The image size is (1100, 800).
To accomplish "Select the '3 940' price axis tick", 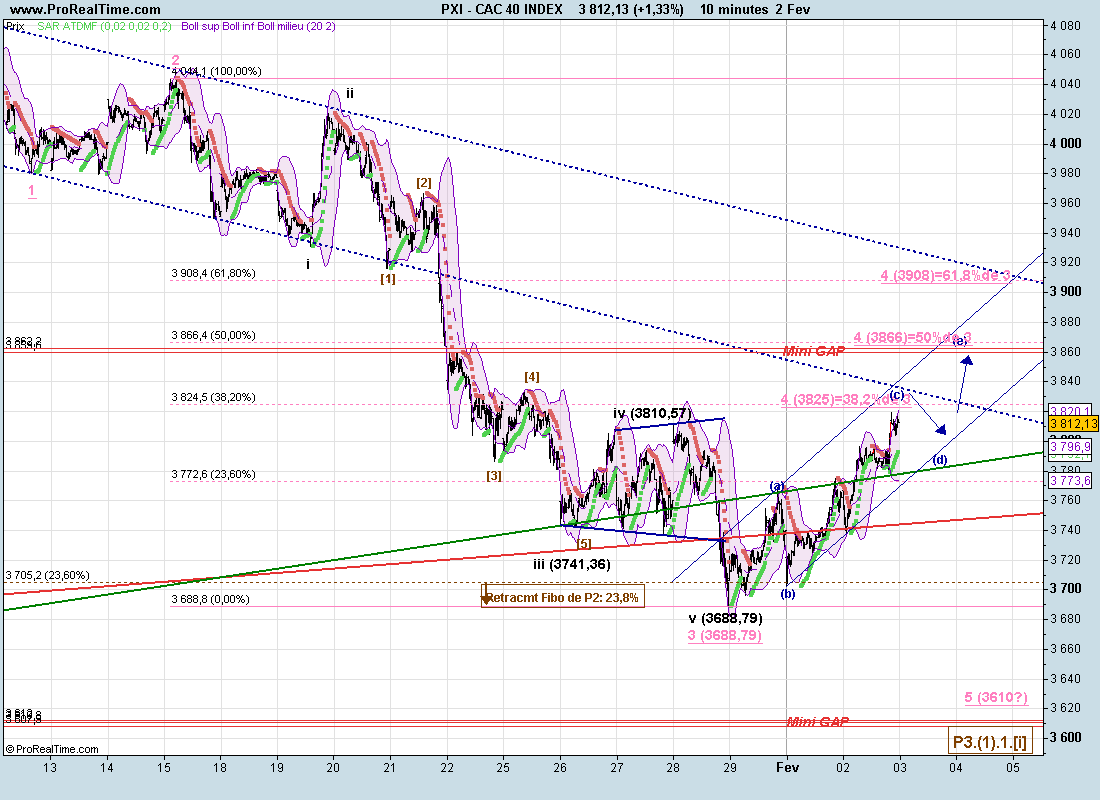I will pos(1066,232).
